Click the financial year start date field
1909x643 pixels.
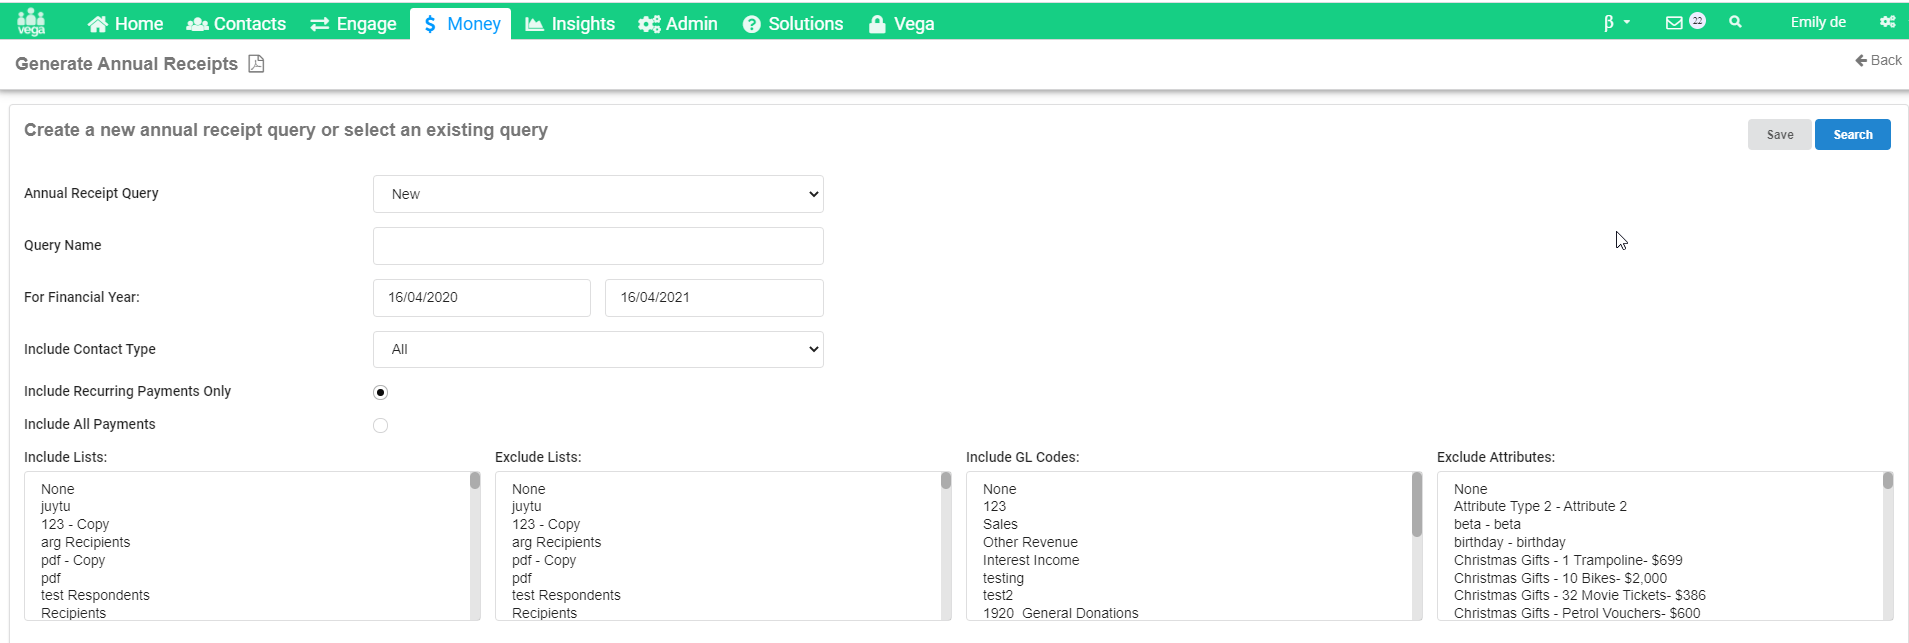click(x=482, y=298)
